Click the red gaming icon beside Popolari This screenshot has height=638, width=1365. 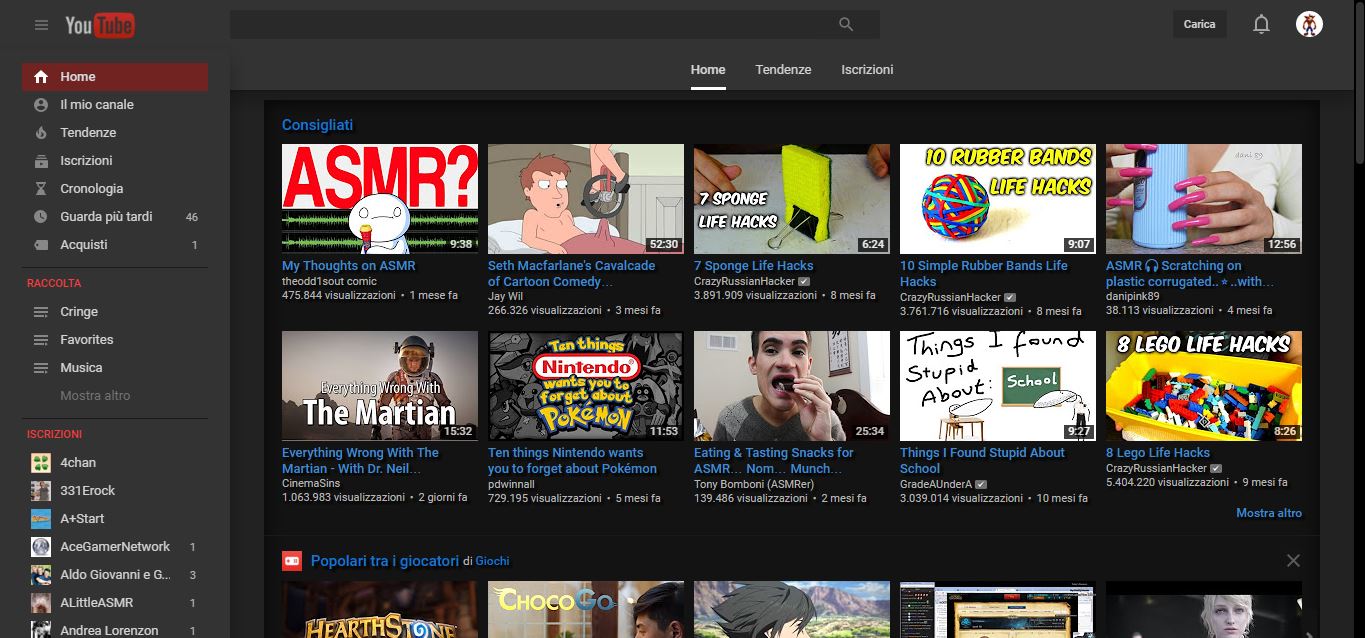click(x=292, y=561)
